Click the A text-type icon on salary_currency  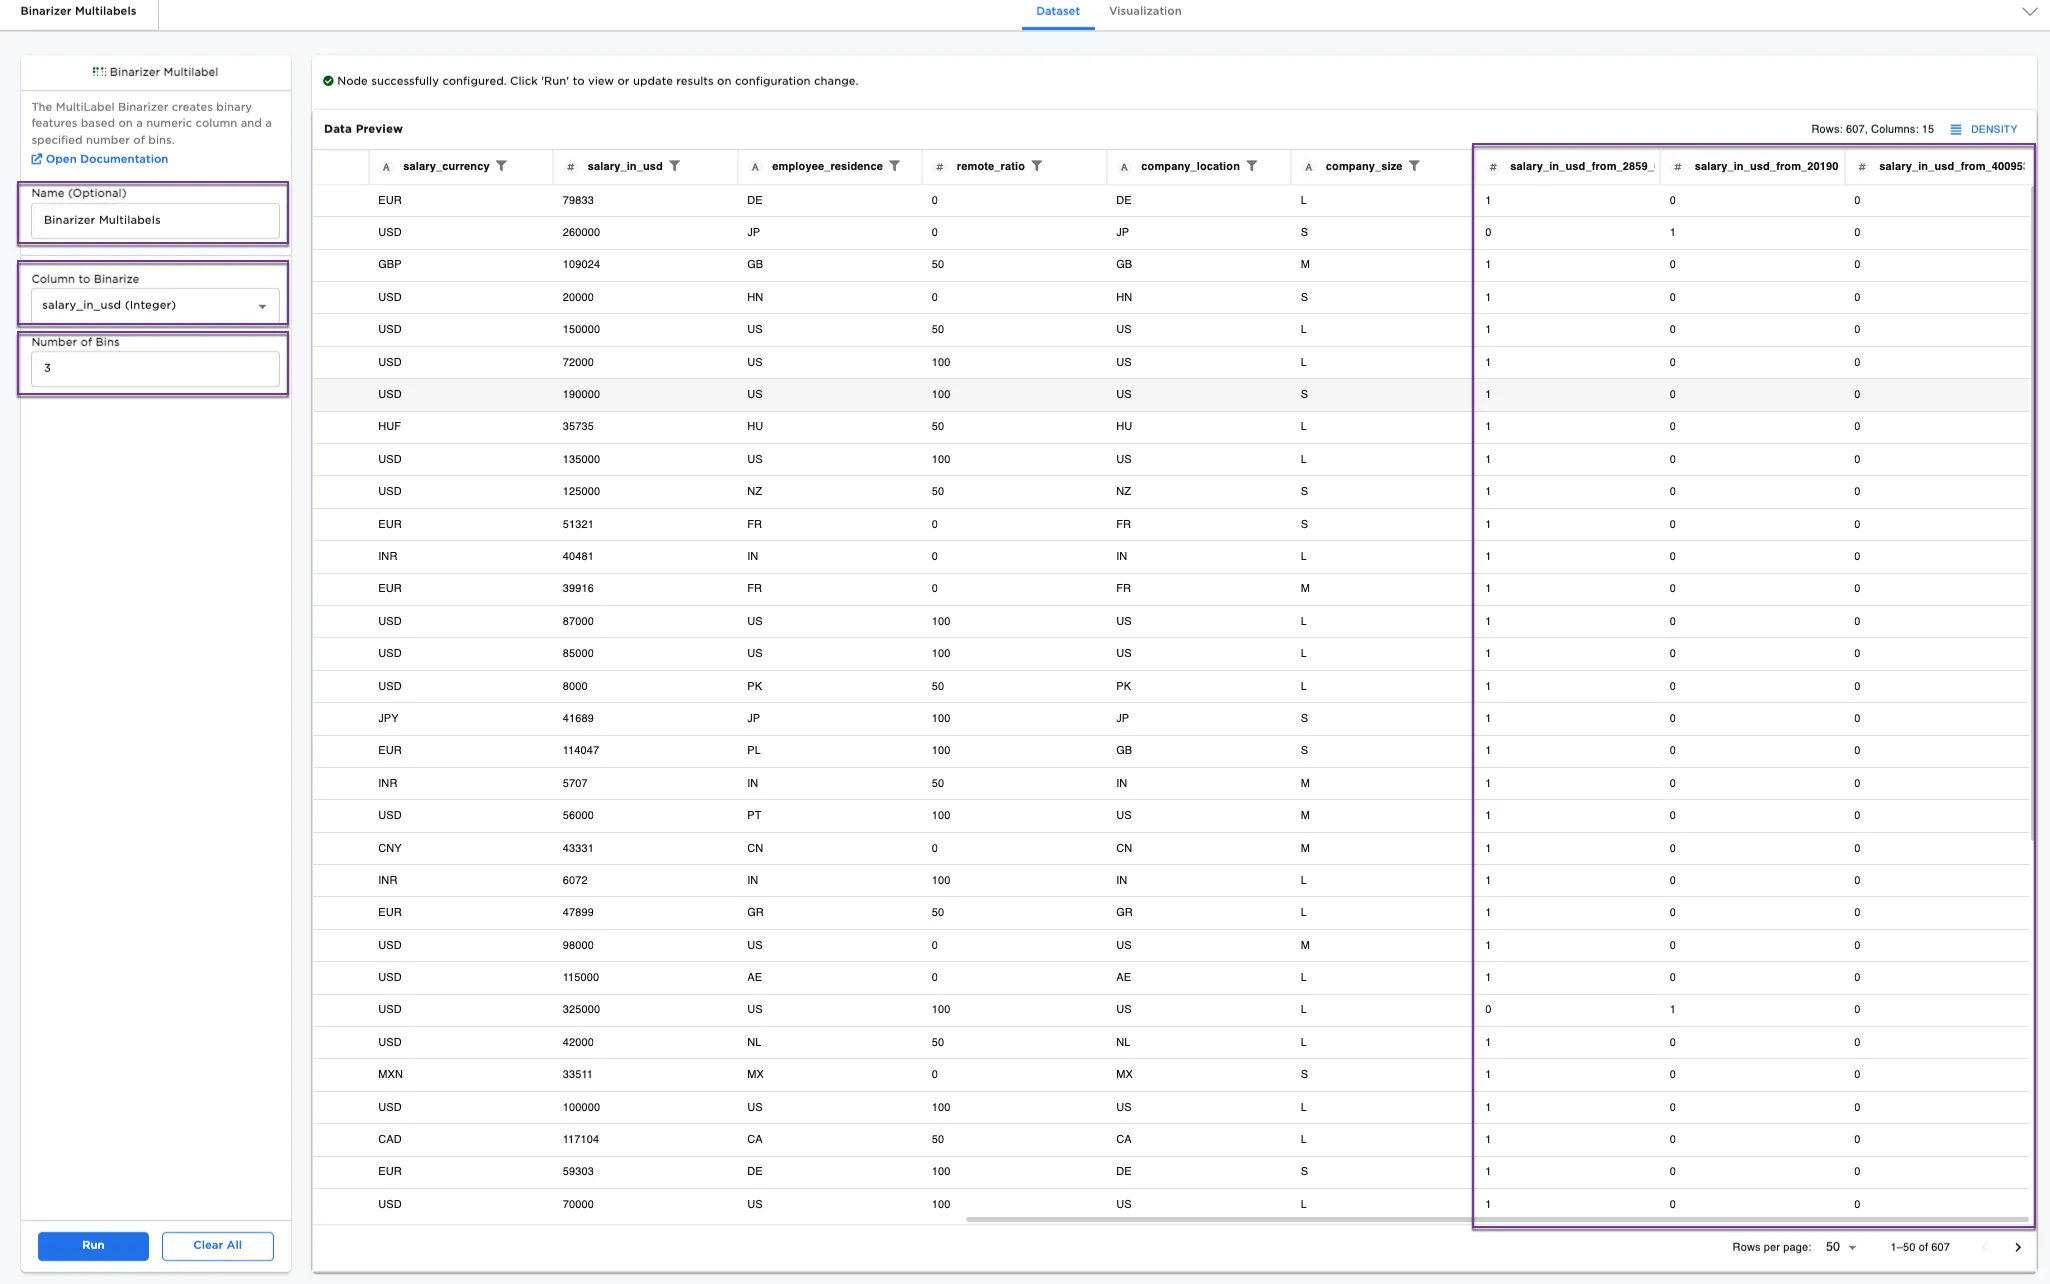(387, 167)
